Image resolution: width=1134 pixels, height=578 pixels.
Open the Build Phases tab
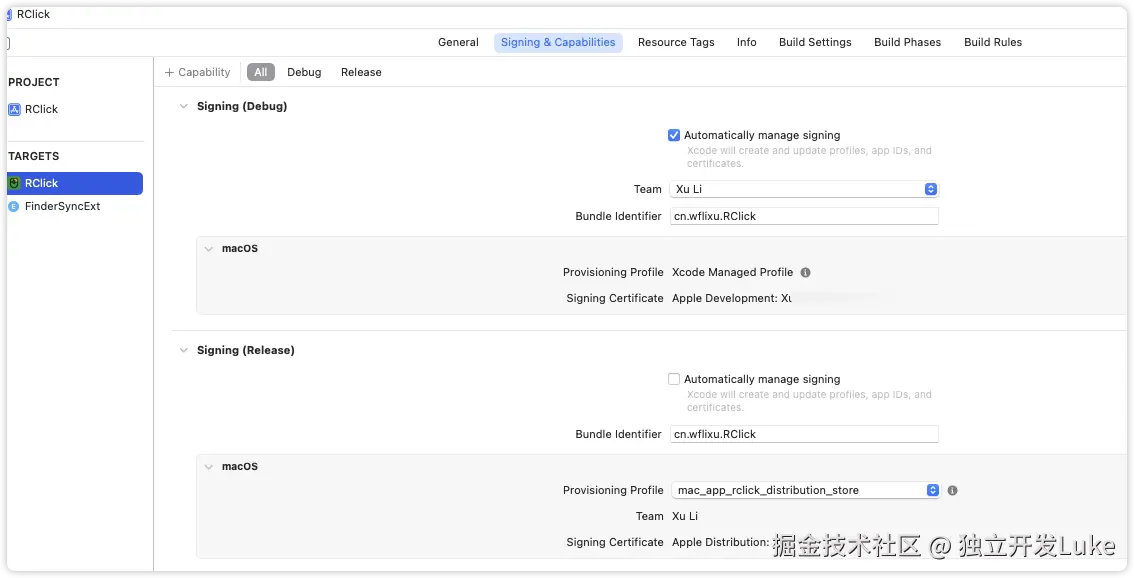point(907,42)
